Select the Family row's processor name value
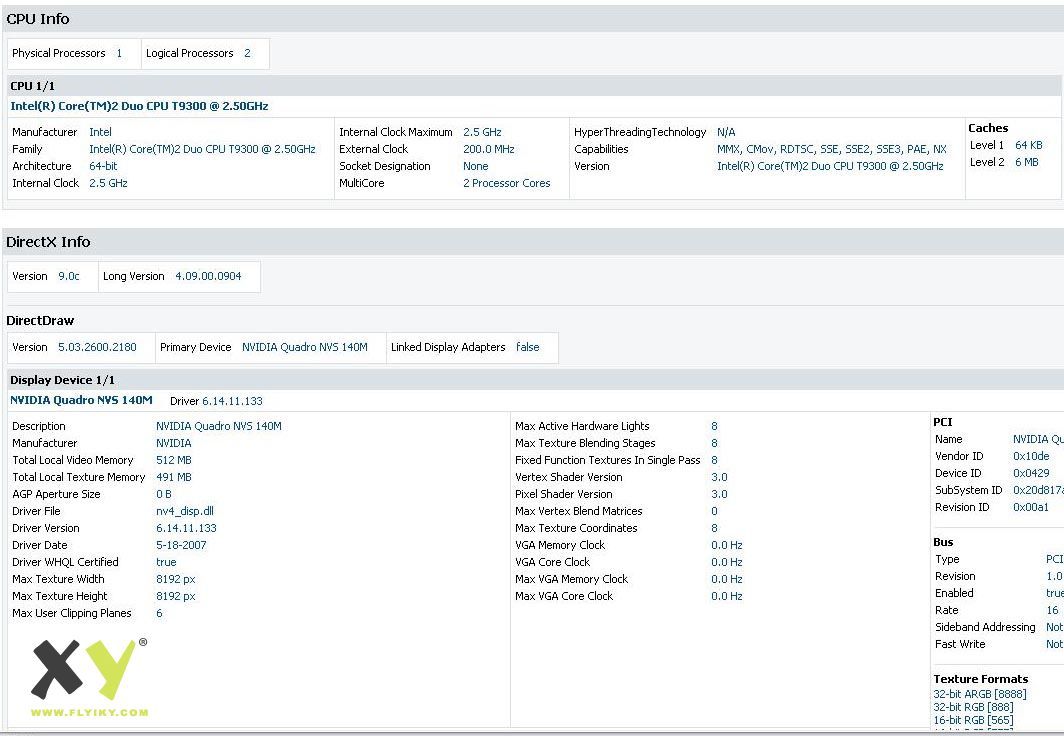The width and height of the screenshot is (1064, 736). pos(202,149)
